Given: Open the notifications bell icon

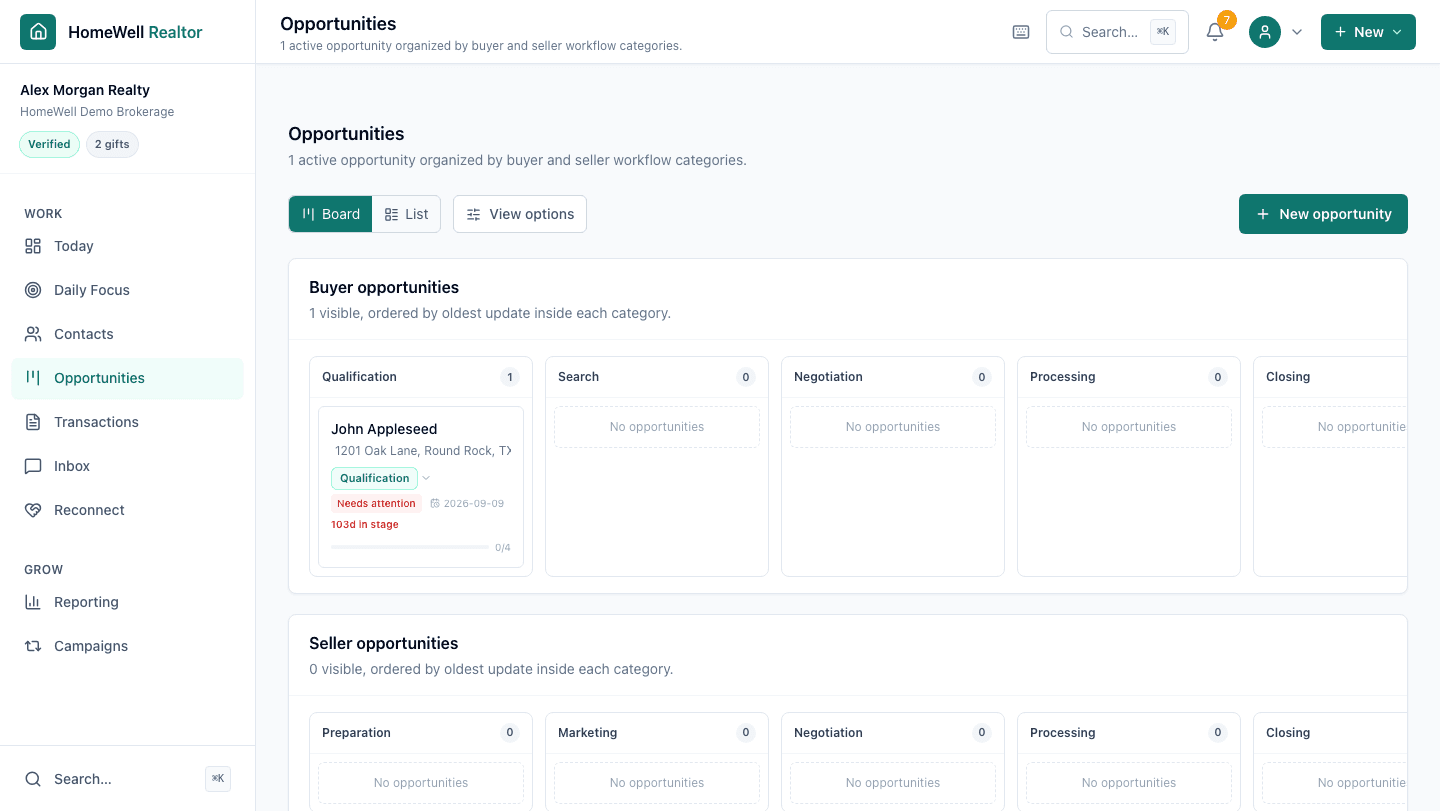Looking at the screenshot, I should [1215, 32].
